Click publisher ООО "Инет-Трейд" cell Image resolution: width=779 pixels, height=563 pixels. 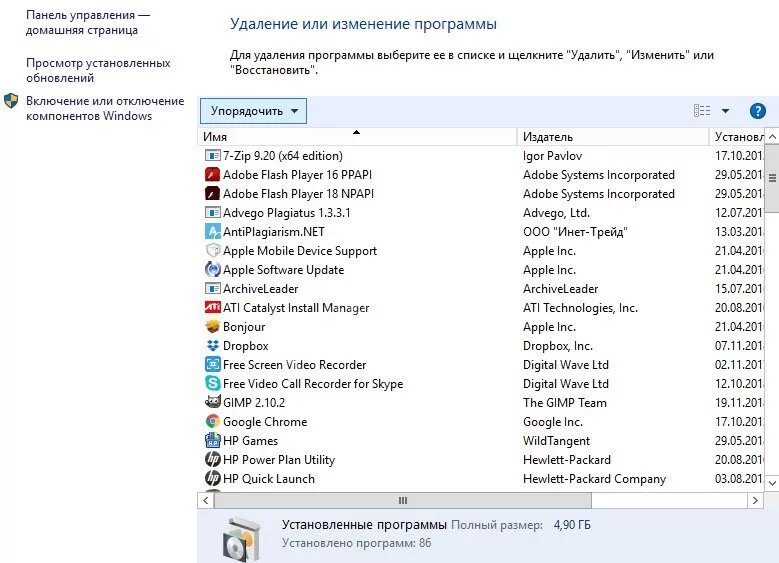tap(575, 232)
